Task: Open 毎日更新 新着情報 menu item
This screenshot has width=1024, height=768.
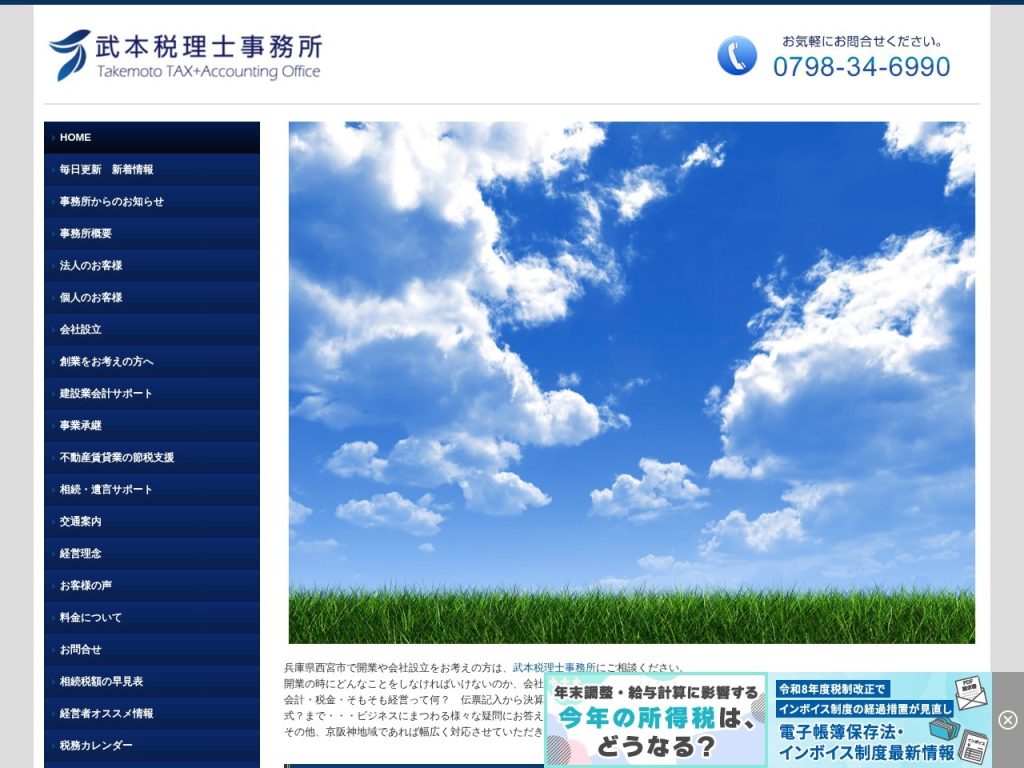Action: [x=152, y=169]
